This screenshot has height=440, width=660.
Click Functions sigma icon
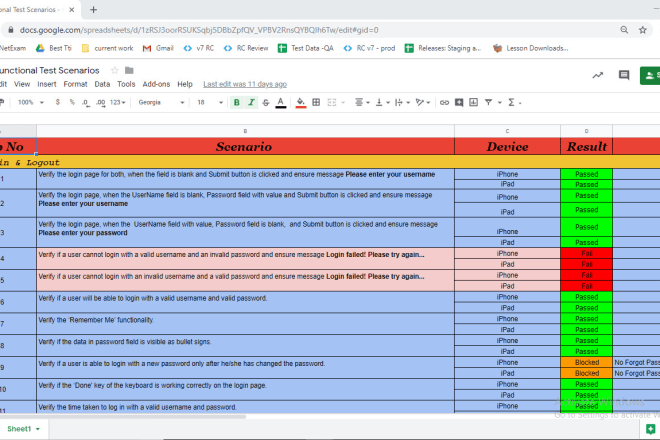(511, 102)
